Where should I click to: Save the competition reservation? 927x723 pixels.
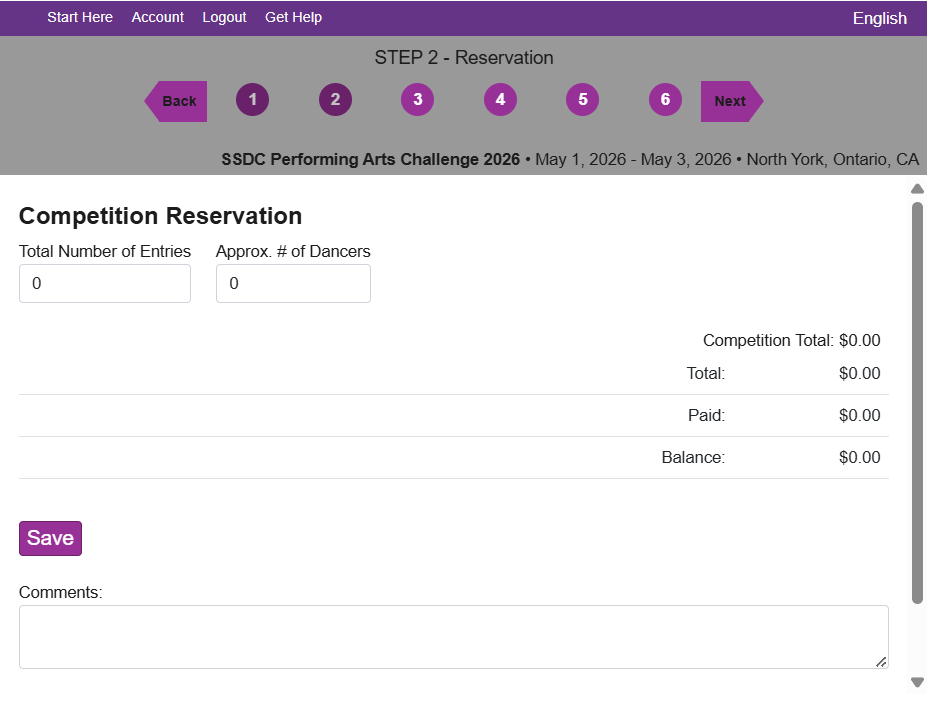point(50,538)
